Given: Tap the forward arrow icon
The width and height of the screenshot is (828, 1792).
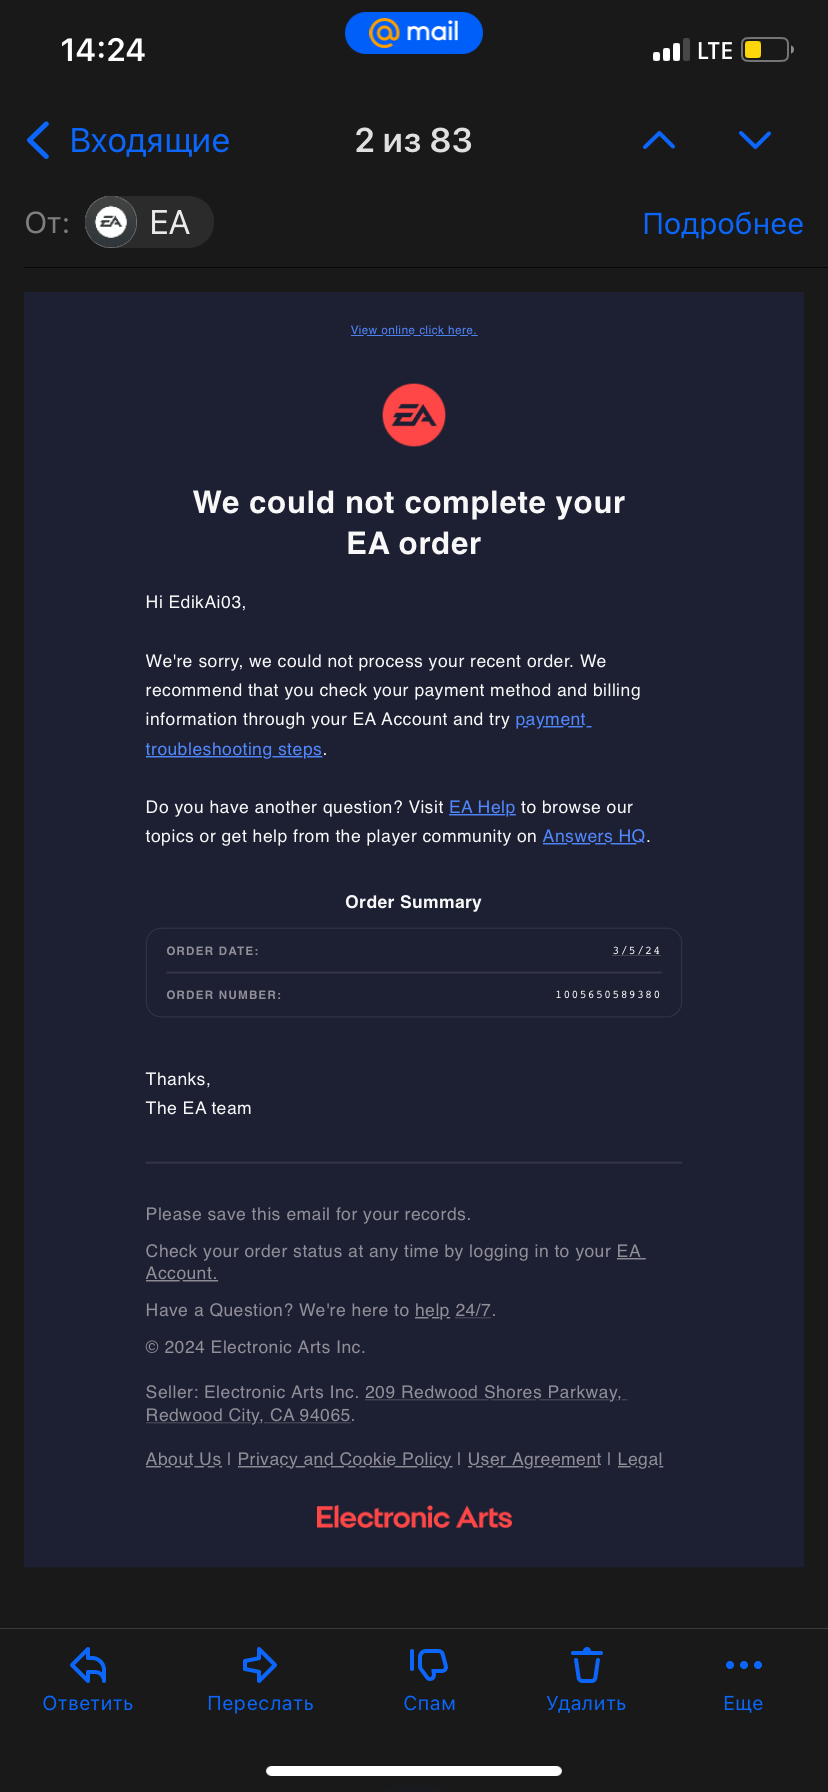Looking at the screenshot, I should tap(260, 1665).
